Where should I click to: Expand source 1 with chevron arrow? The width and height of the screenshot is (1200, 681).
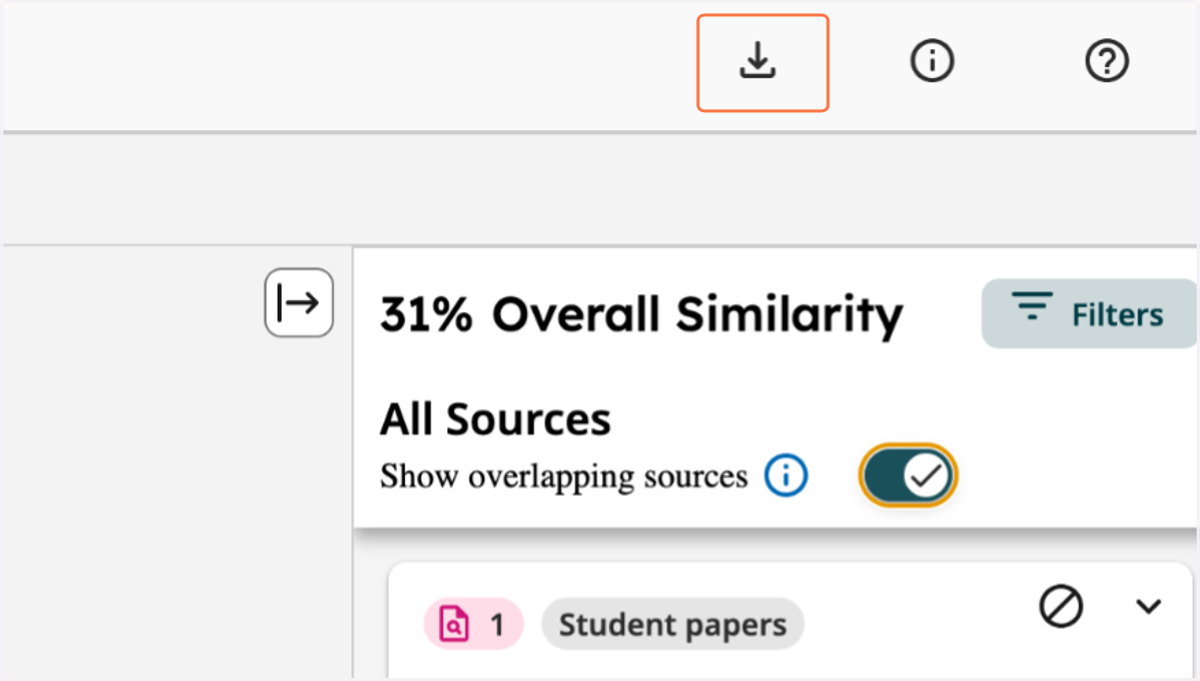click(x=1150, y=606)
